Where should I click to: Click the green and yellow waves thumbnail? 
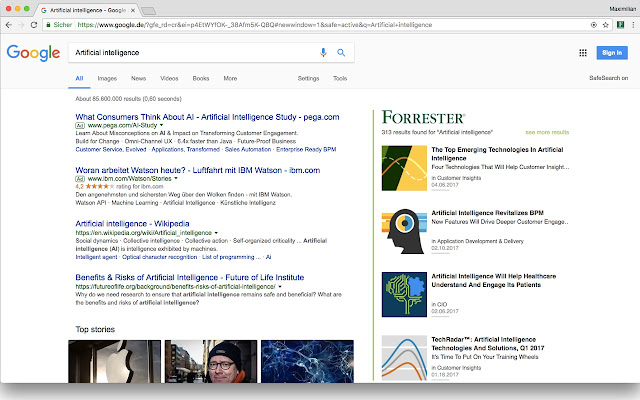404,168
